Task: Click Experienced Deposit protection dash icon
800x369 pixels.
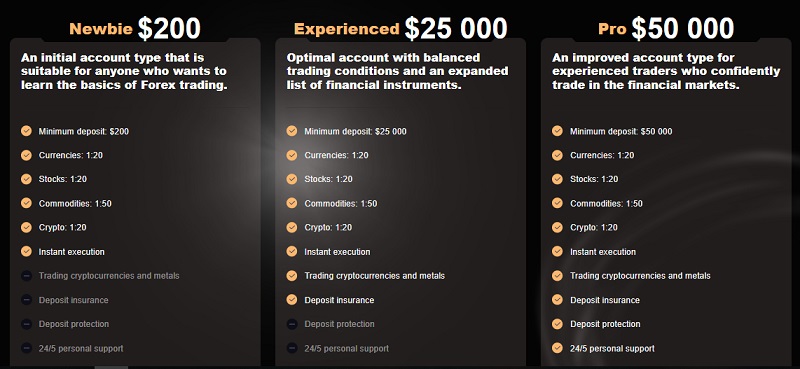Action: 292,324
